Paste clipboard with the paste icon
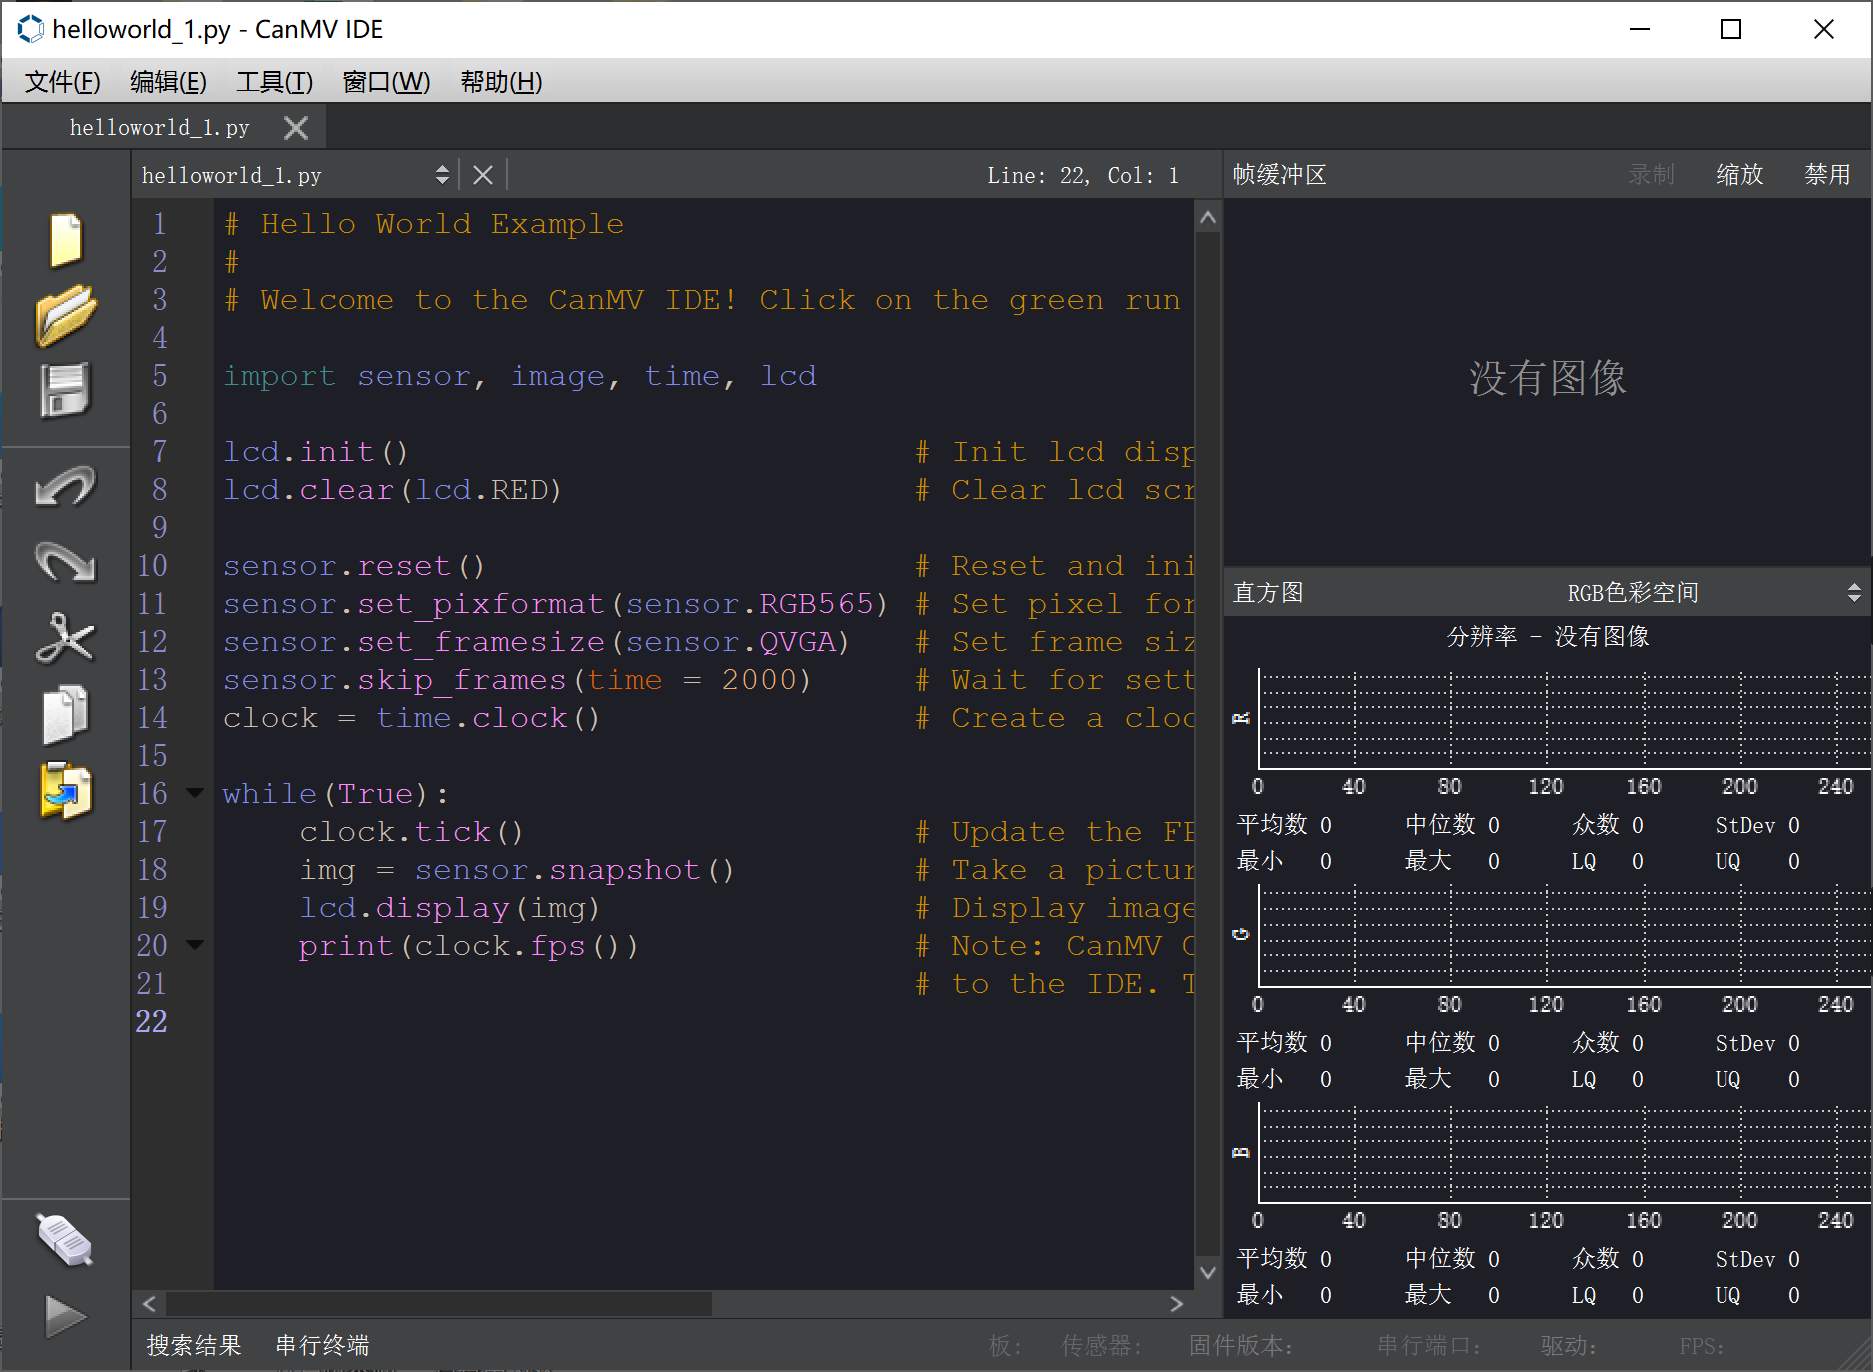 (65, 790)
